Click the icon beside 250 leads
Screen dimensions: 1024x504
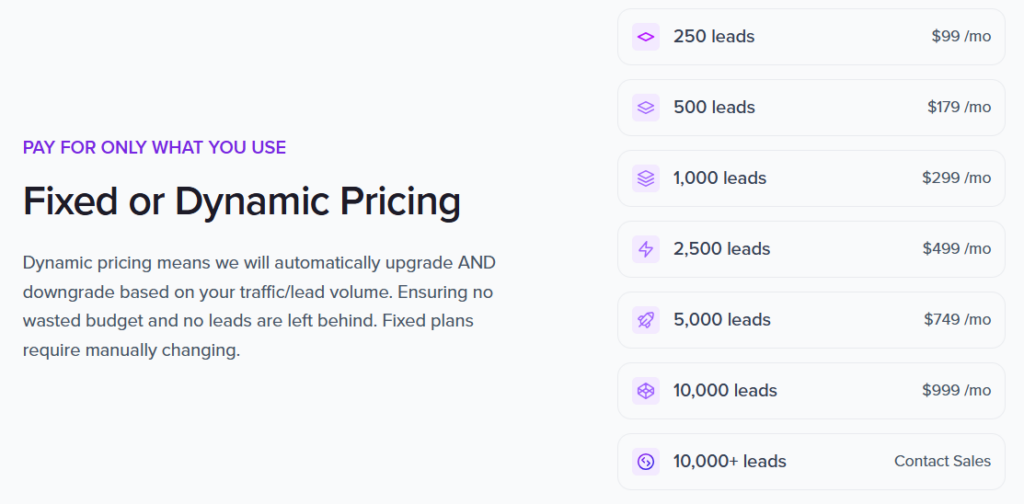pyautogui.click(x=646, y=37)
